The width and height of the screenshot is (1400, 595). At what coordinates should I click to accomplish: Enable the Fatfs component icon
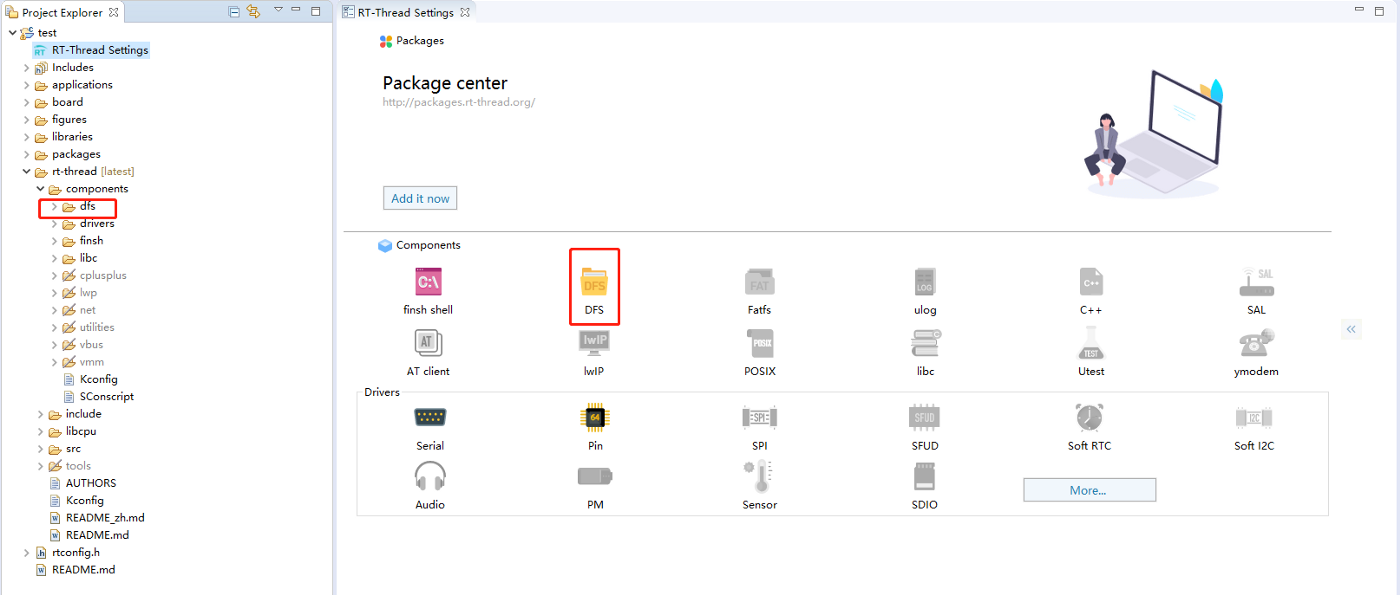[x=759, y=281]
